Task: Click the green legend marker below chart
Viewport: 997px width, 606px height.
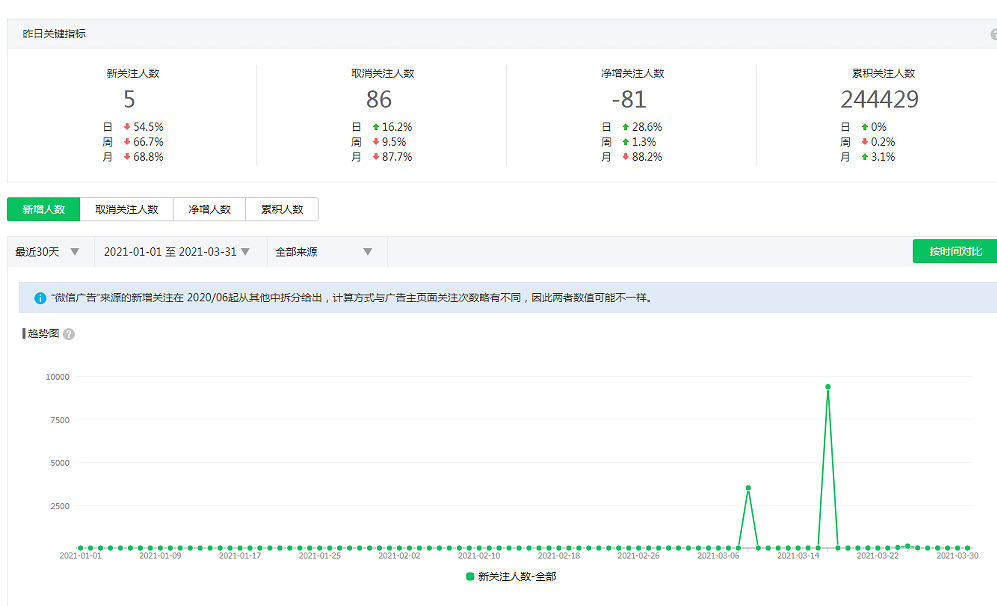Action: click(x=470, y=577)
